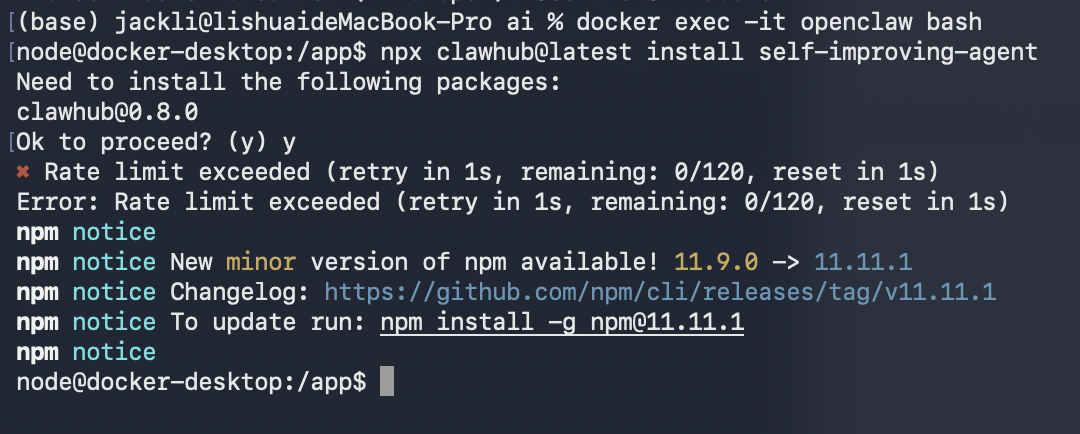Click the red X error mark
Image resolution: width=1080 pixels, height=434 pixels.
[23, 172]
